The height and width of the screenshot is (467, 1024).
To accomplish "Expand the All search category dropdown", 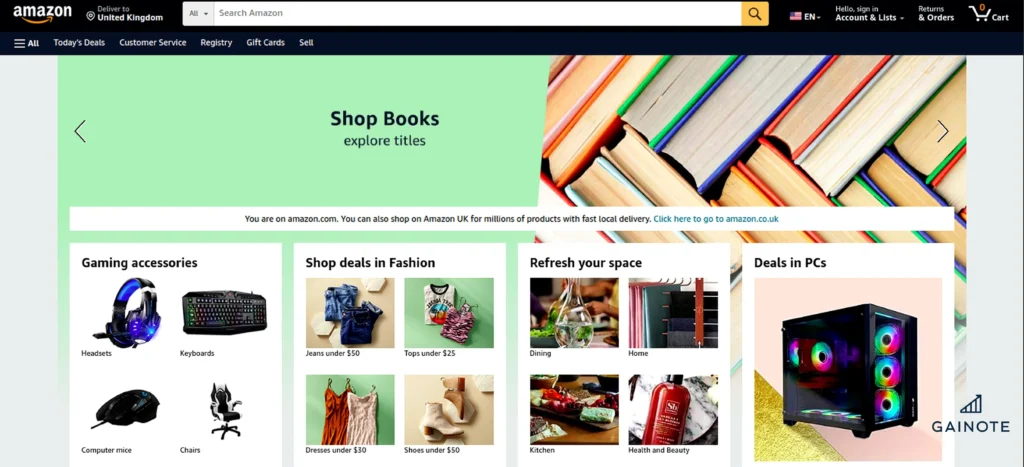I will click(199, 14).
